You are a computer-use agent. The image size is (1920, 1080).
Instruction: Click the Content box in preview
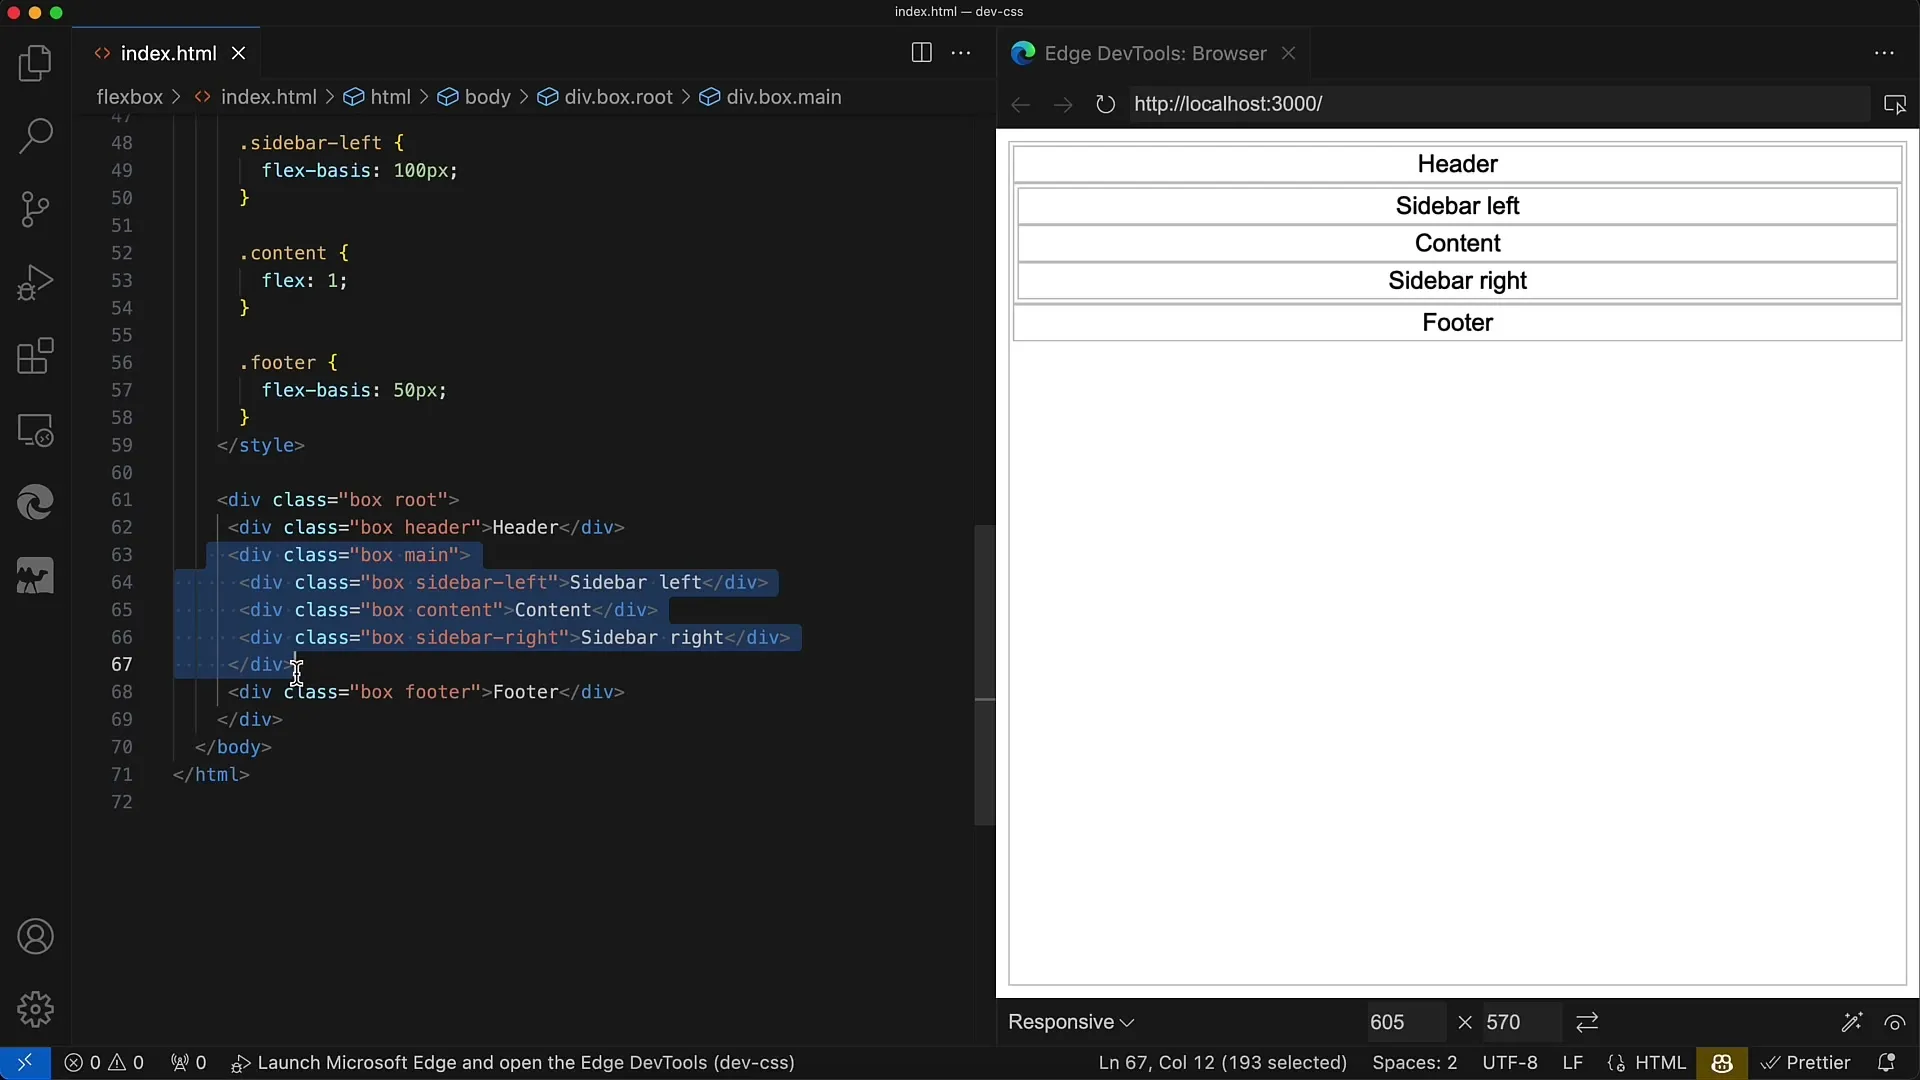point(1457,243)
